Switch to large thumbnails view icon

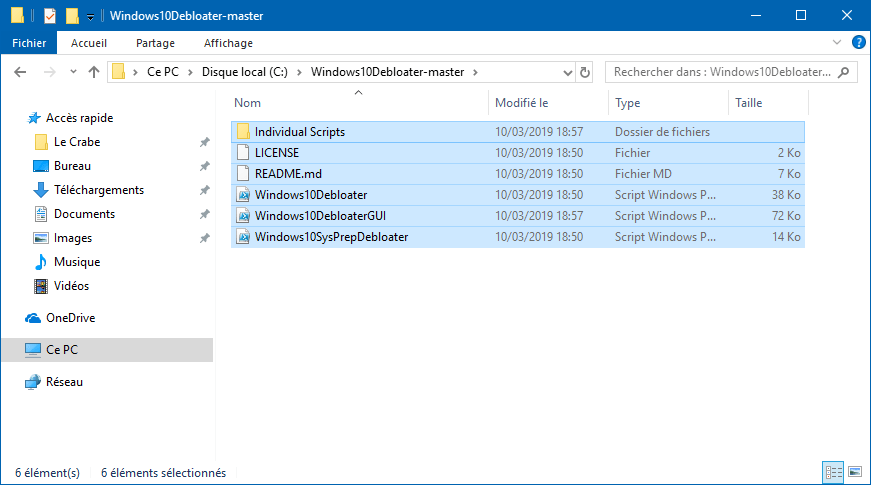855,472
